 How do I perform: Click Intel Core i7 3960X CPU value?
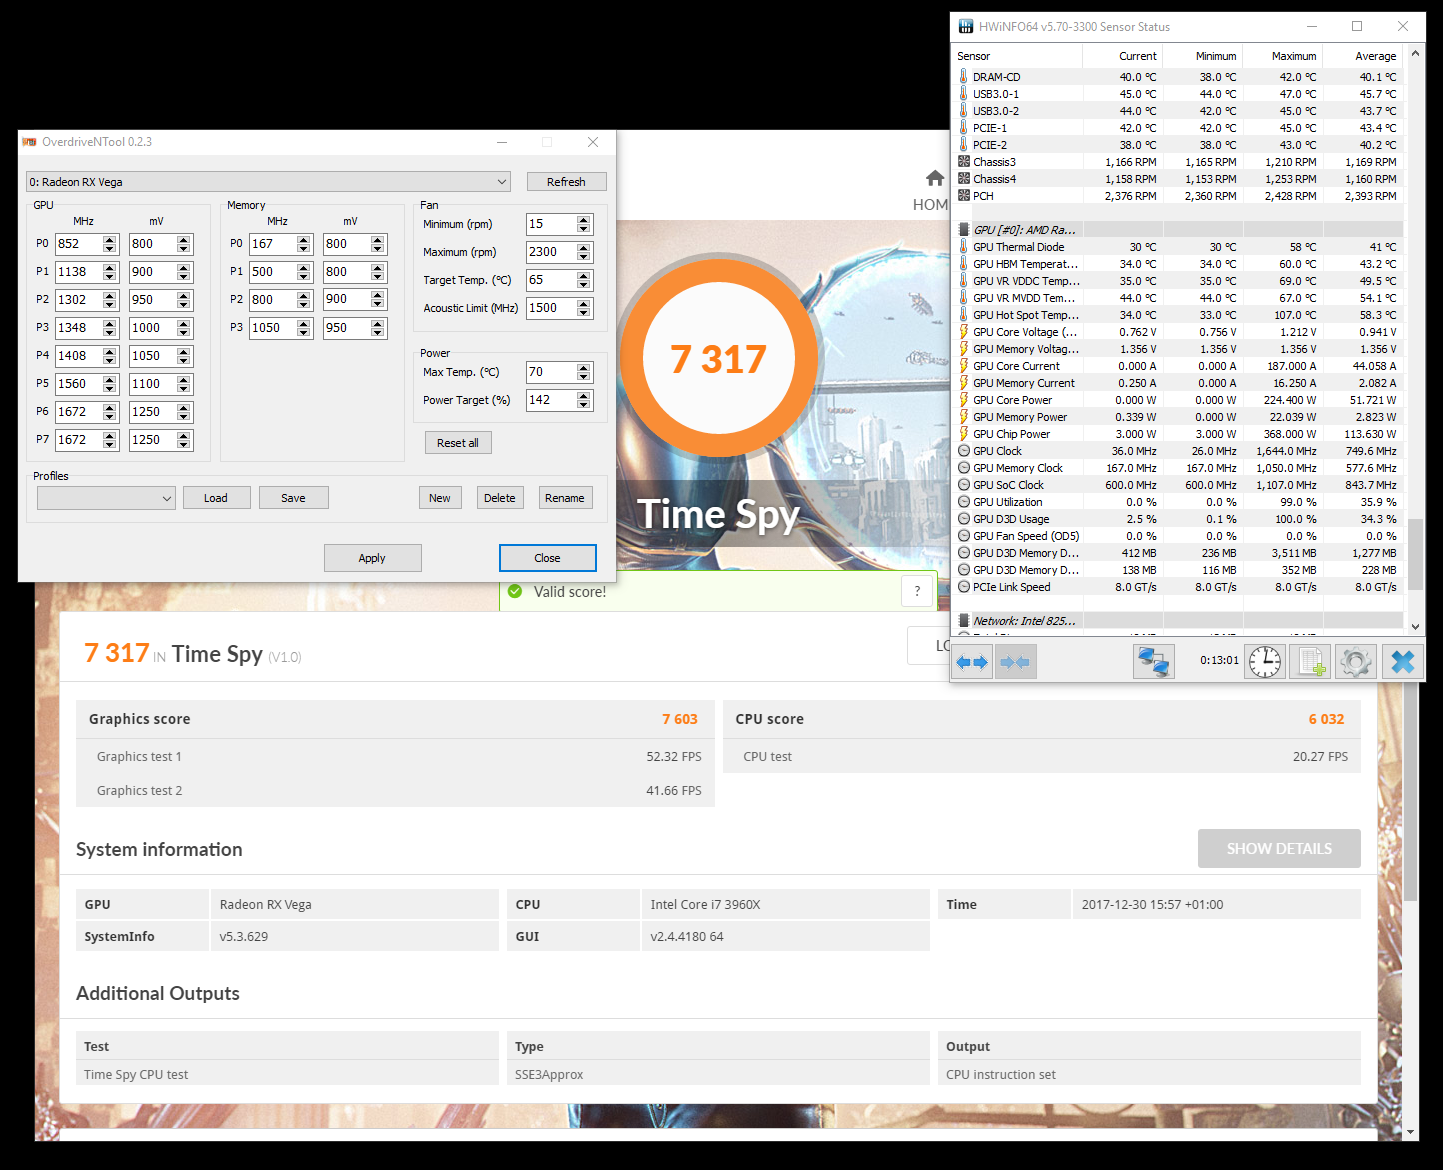tap(705, 904)
